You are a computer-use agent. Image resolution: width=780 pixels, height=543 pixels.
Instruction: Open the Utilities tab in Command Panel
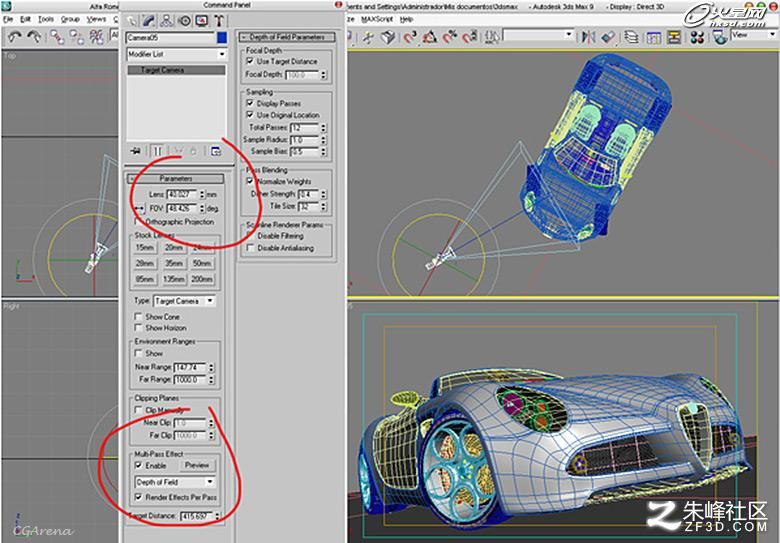[x=219, y=20]
